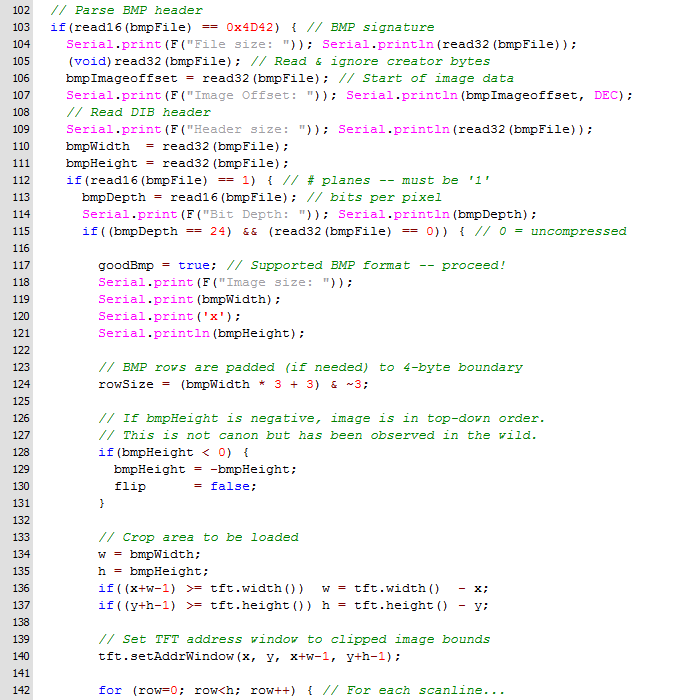The height and width of the screenshot is (700, 700).
Task: Click the 'x' character literal
Action: point(210,316)
